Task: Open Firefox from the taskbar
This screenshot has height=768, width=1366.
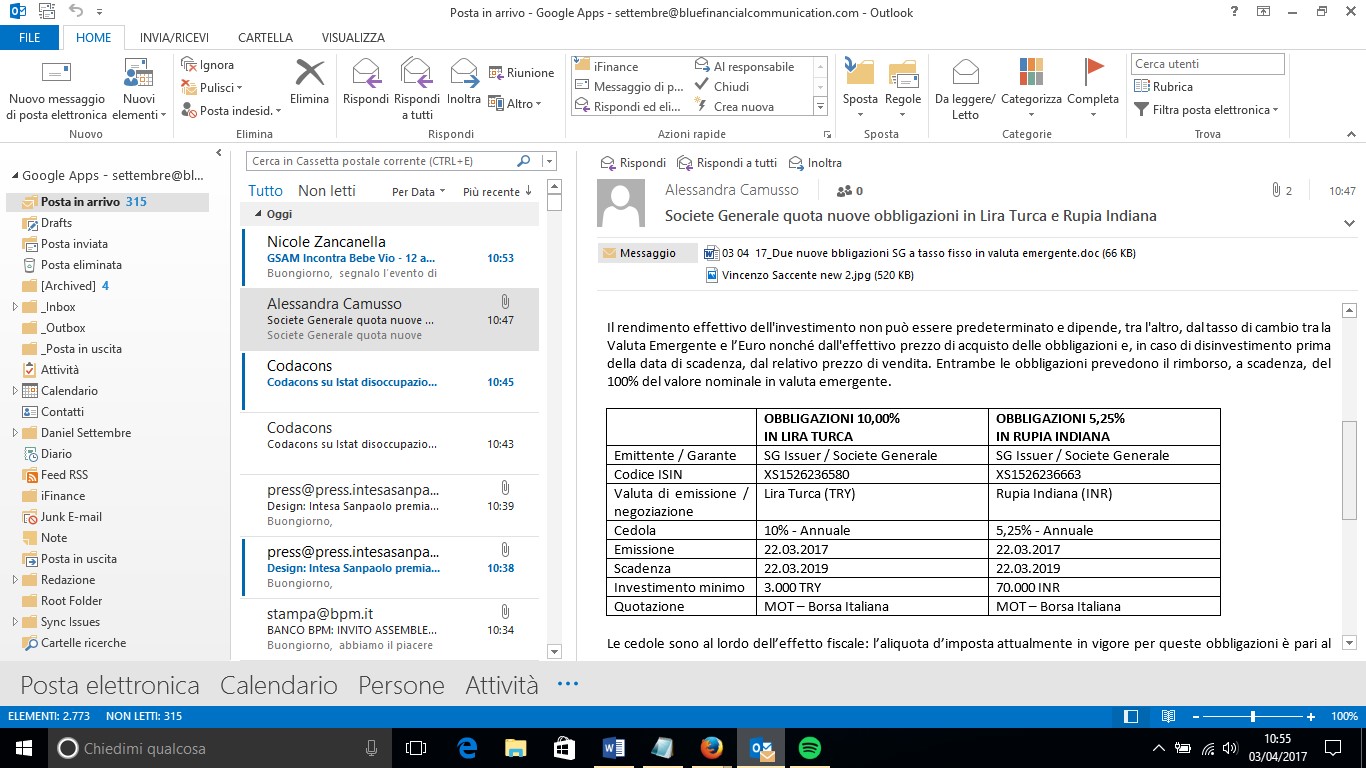Action: coord(711,748)
